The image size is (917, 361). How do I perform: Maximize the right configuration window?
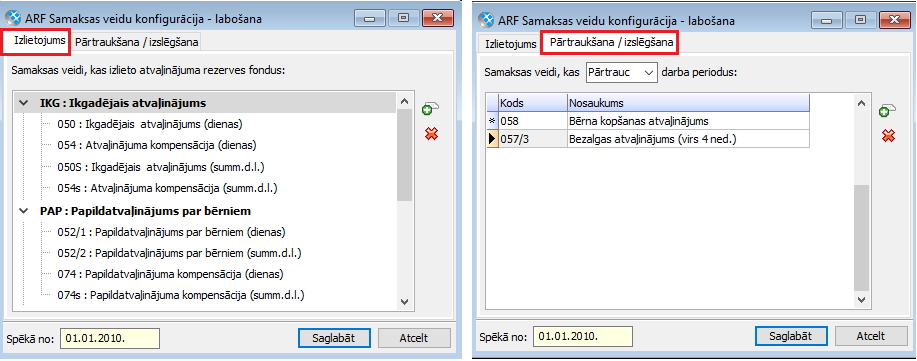tap(859, 19)
